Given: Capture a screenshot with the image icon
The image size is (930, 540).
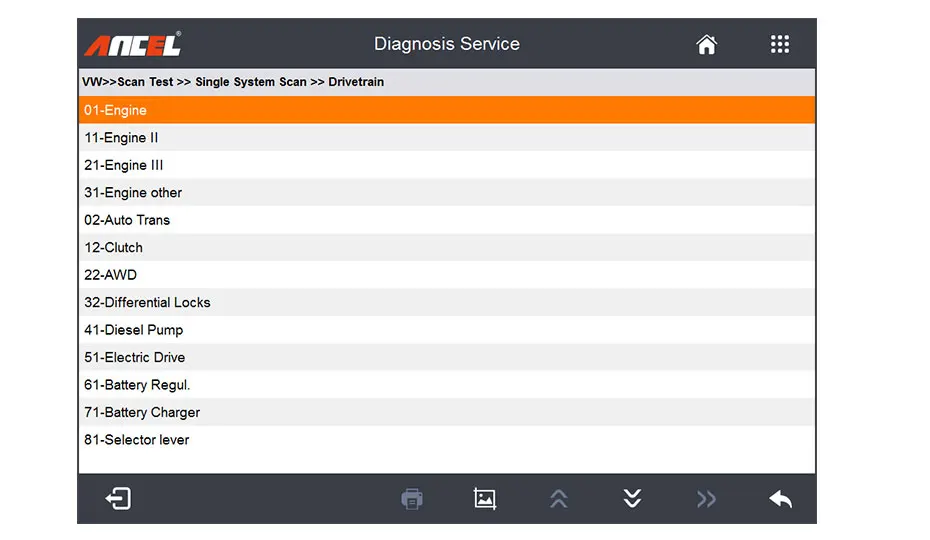Looking at the screenshot, I should [485, 498].
